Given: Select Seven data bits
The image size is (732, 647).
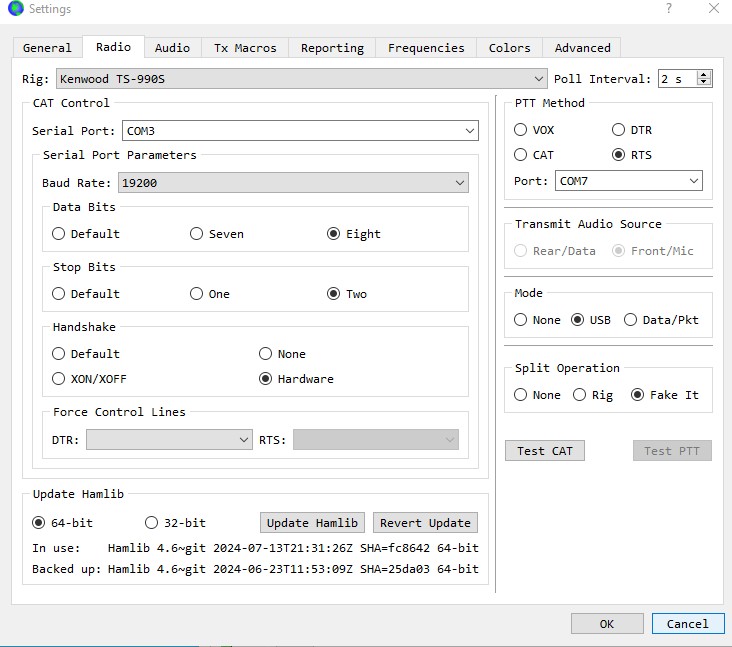Looking at the screenshot, I should click(x=217, y=233).
